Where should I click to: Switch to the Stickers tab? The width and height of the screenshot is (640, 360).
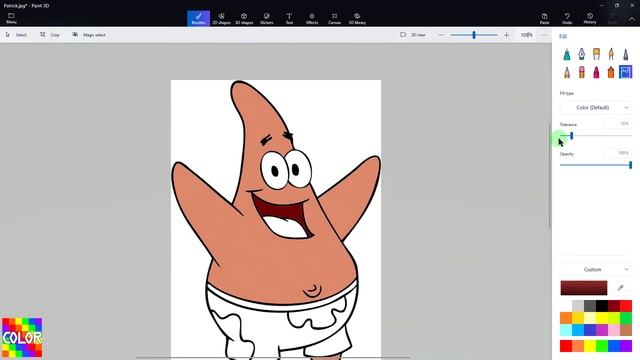click(267, 18)
